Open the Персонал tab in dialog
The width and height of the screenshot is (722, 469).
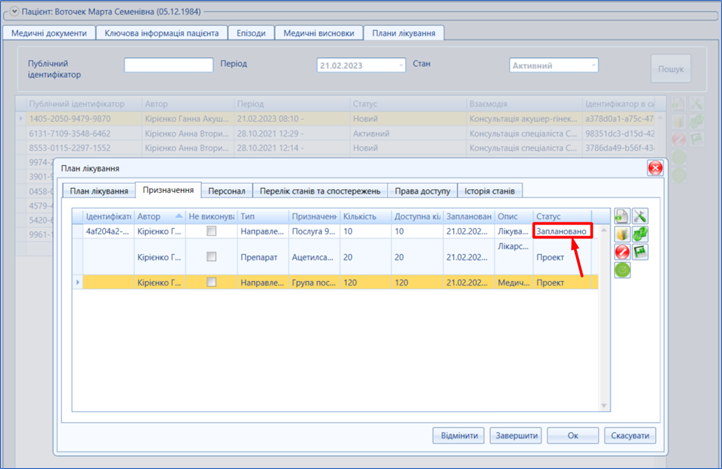pos(227,191)
